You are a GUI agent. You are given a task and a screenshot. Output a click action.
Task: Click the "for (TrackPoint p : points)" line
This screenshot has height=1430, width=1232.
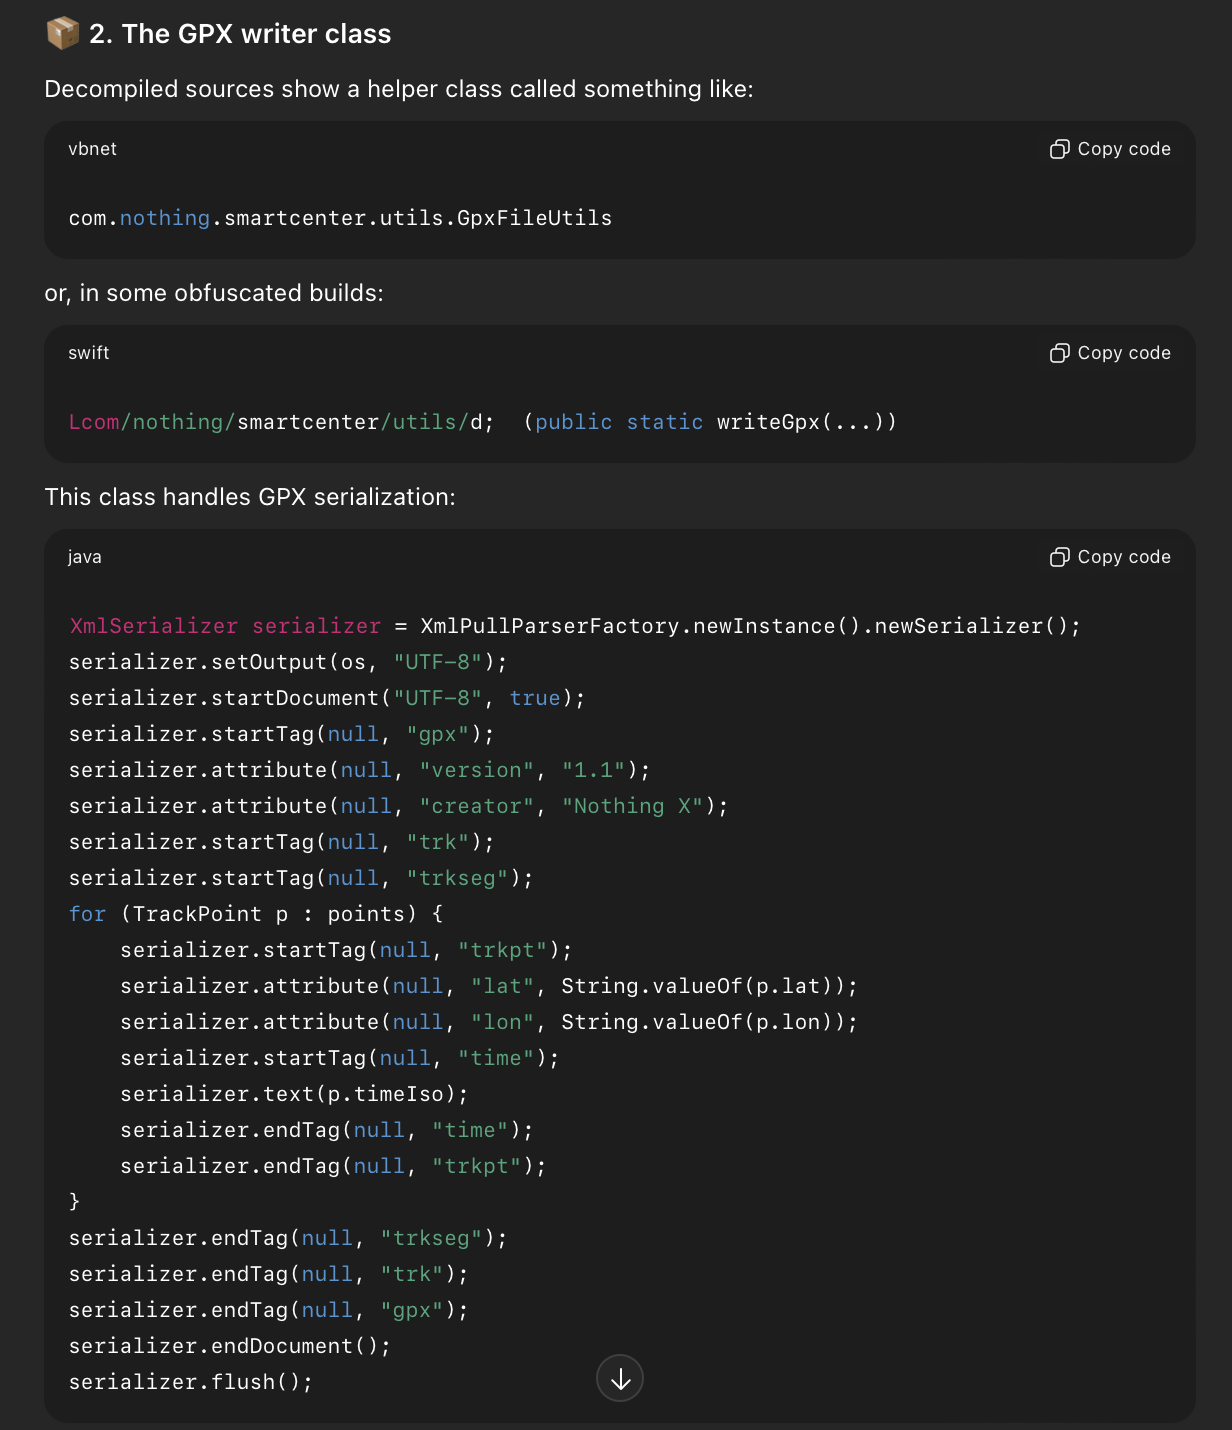255,914
